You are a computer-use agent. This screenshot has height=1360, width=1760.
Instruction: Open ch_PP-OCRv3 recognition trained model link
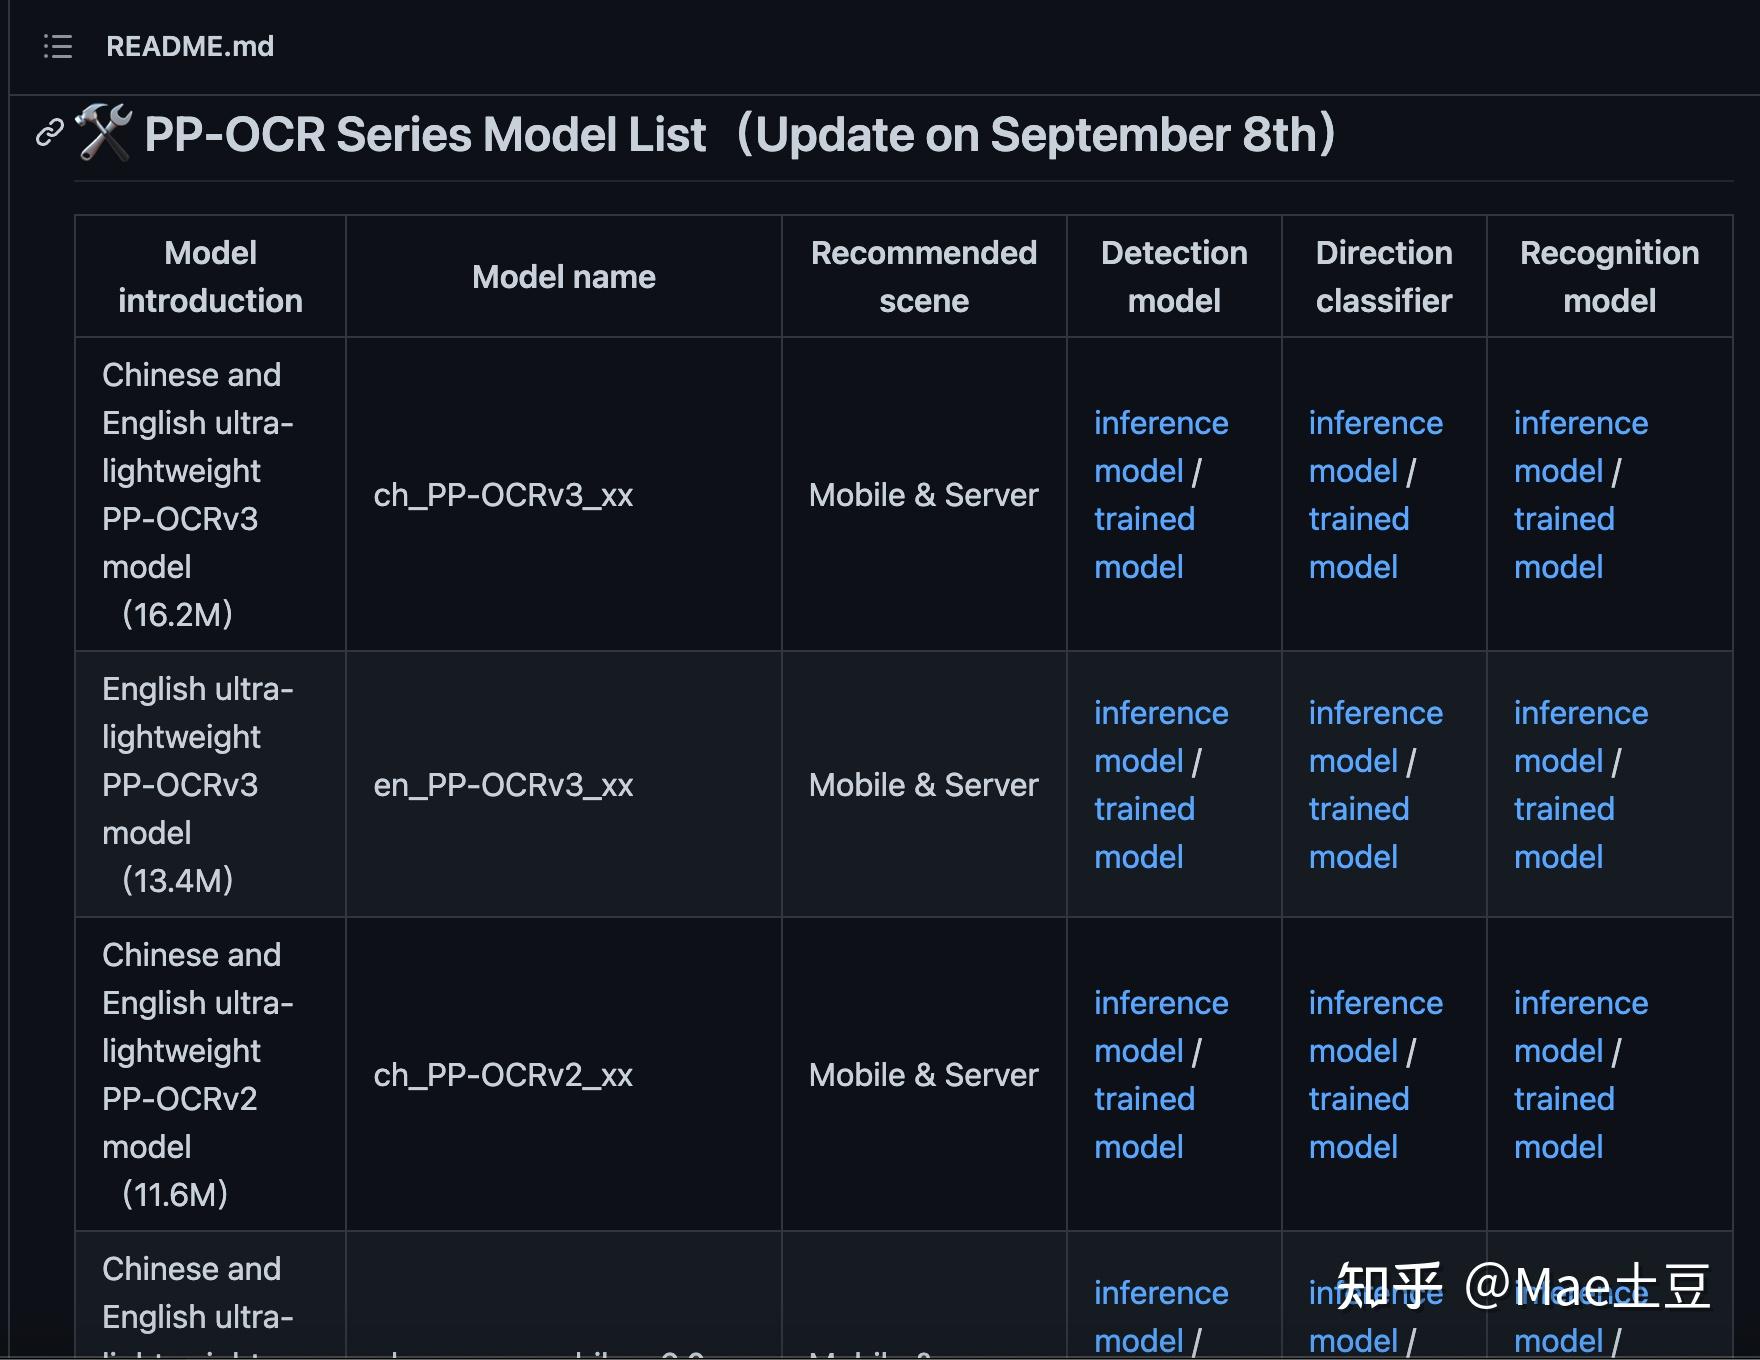click(1564, 519)
